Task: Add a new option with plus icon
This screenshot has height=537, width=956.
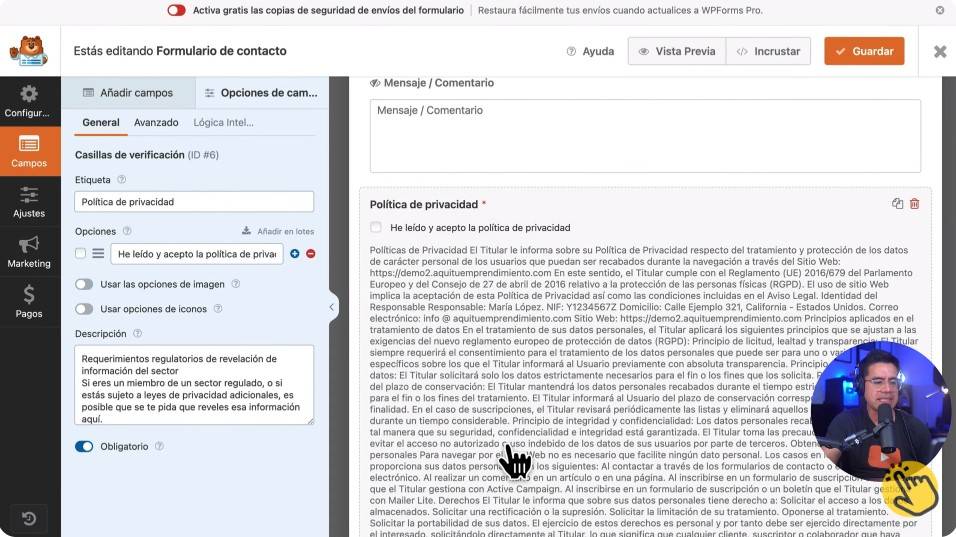Action: pos(294,254)
